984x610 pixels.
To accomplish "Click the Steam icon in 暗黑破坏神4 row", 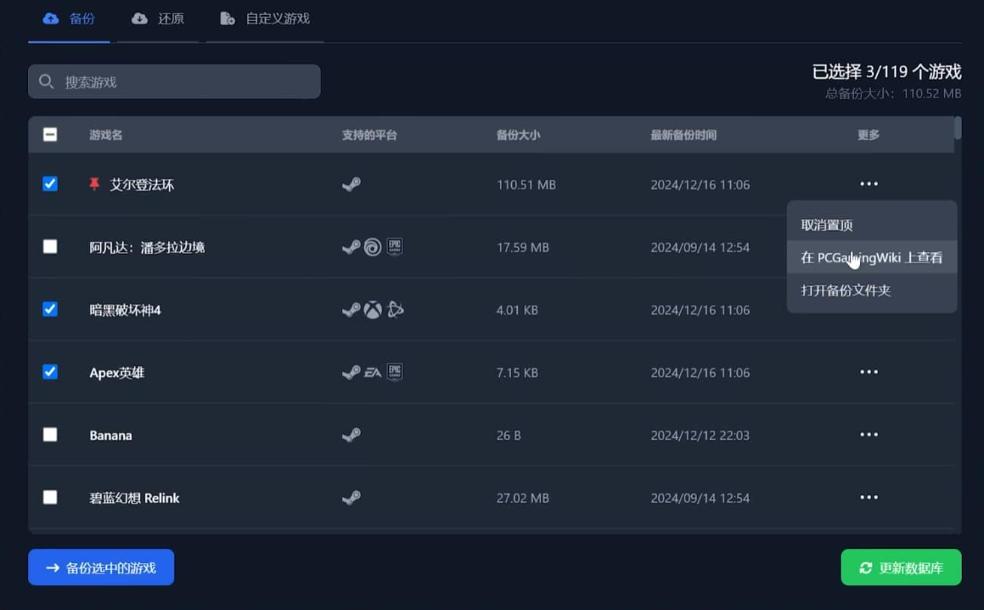I will 351,310.
